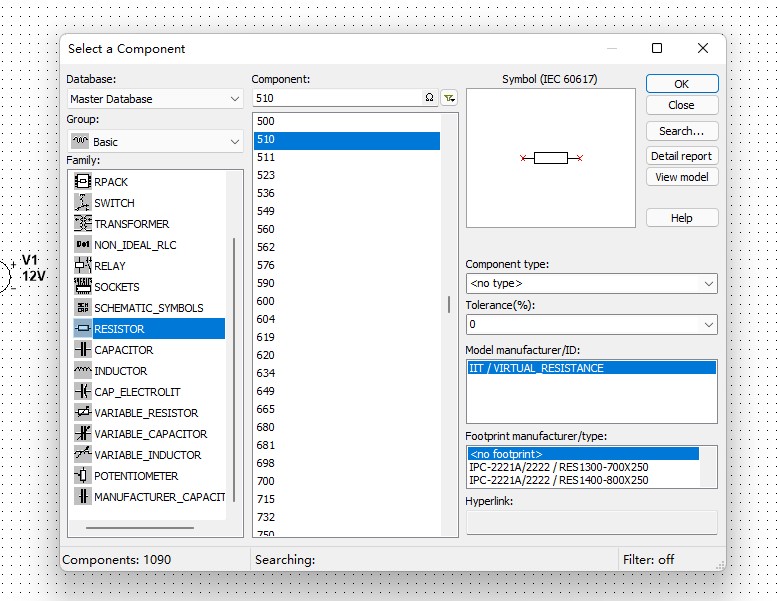Viewport: 777px width, 601px height.
Task: Select component value 500
Action: point(346,121)
